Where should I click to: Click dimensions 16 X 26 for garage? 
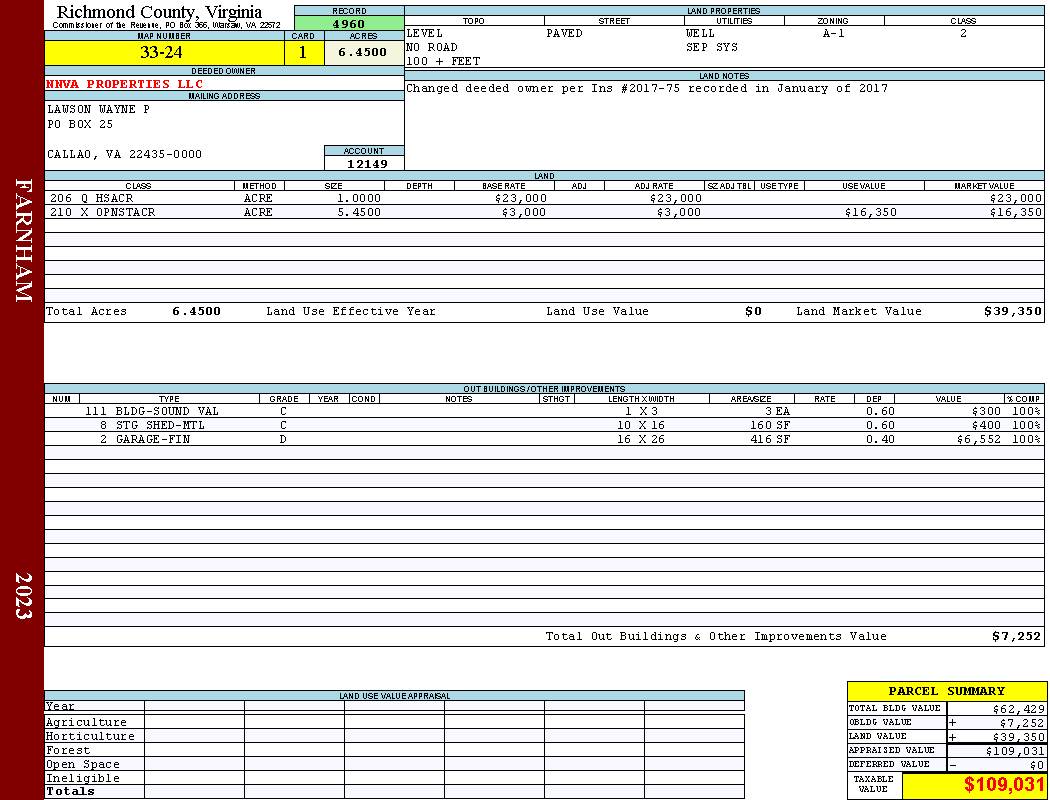click(641, 439)
